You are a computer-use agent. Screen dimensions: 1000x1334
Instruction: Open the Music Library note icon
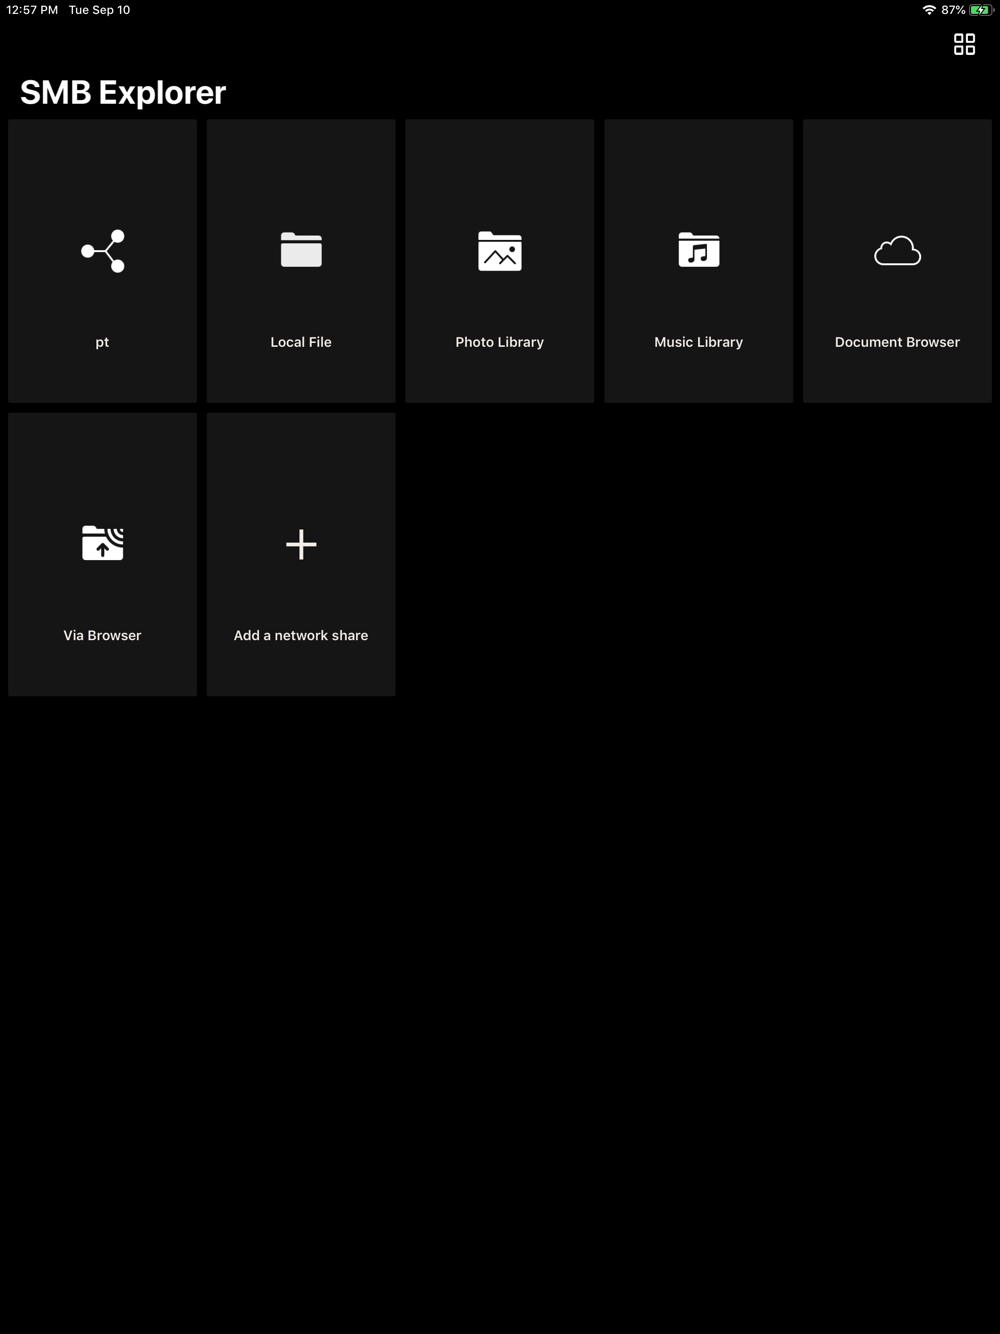[x=699, y=250]
